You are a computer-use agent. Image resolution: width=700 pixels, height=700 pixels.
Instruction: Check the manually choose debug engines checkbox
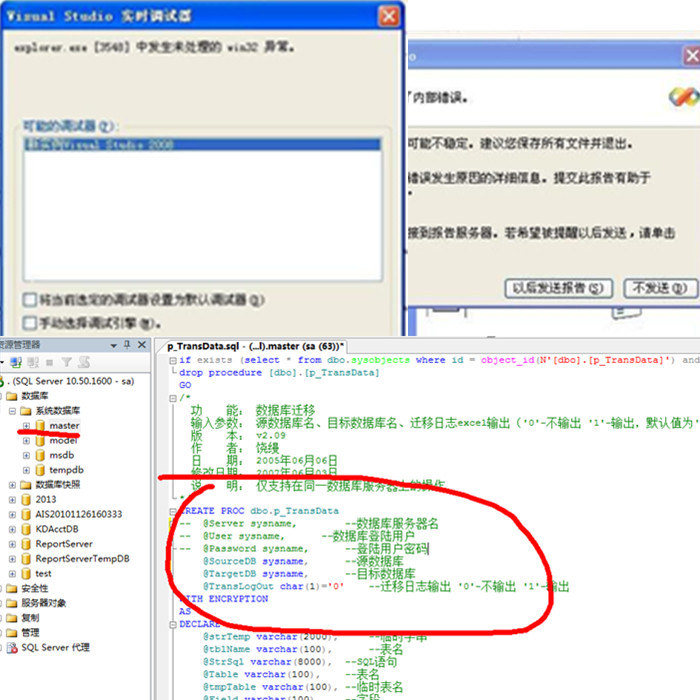pyautogui.click(x=30, y=323)
